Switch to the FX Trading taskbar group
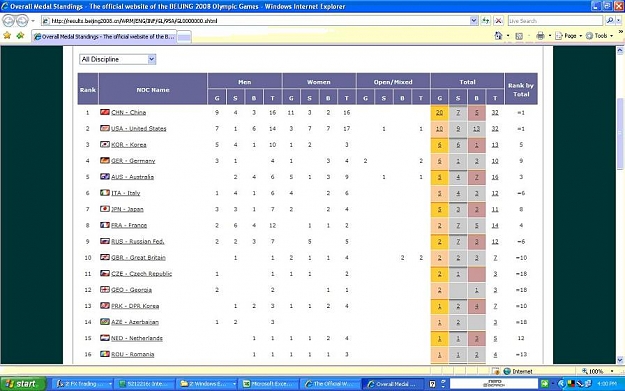Viewport: 625px width, 391px height. click(83, 384)
